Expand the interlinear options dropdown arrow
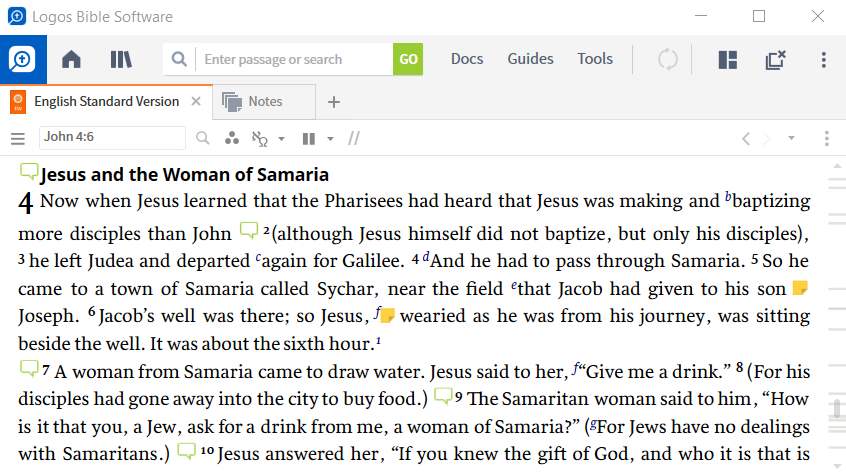 pos(281,139)
